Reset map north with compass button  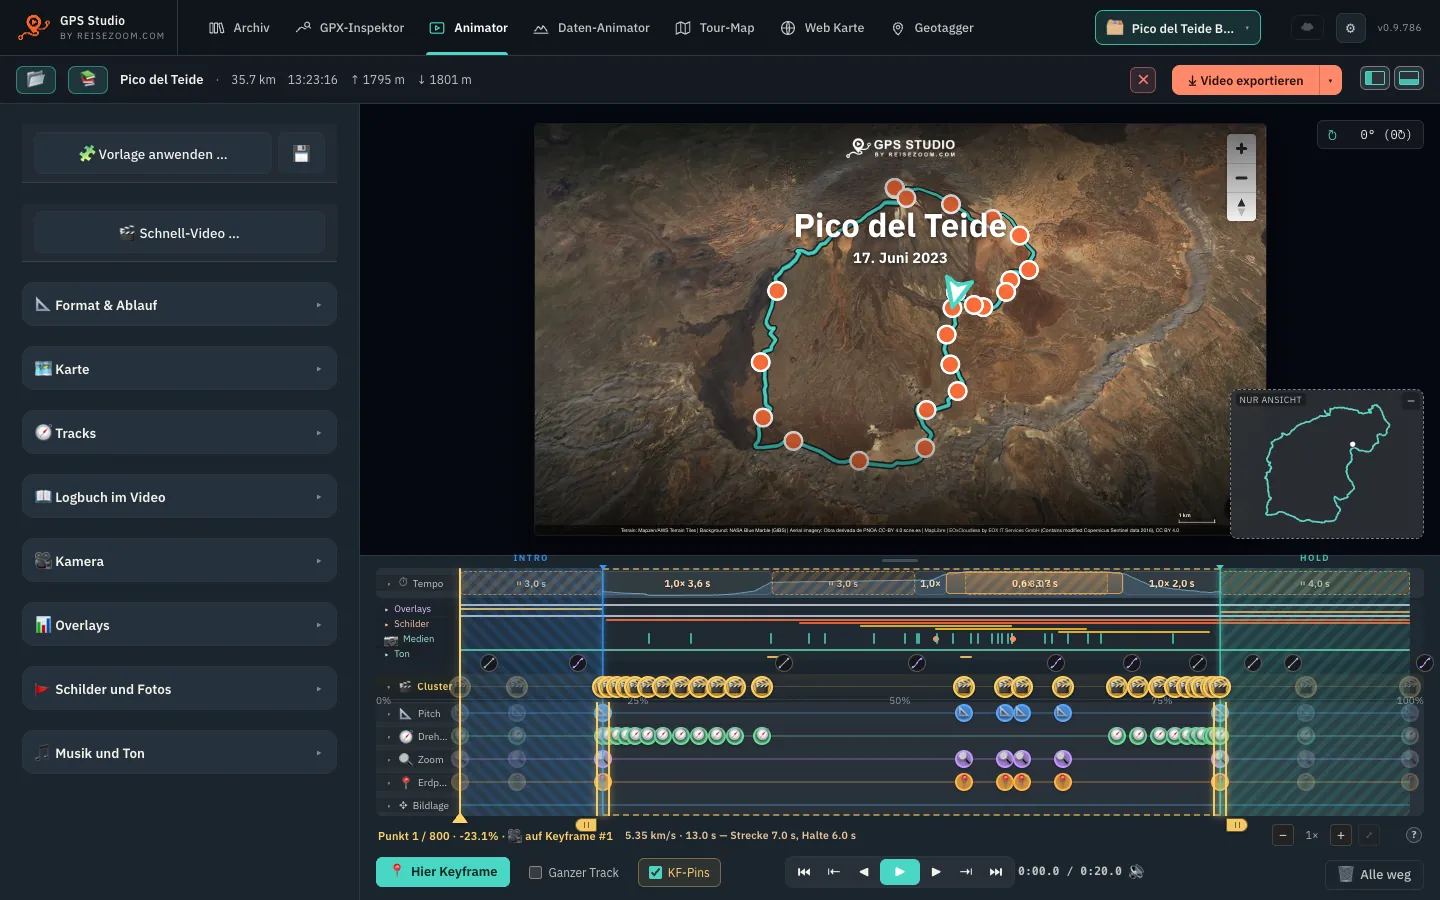(1241, 207)
